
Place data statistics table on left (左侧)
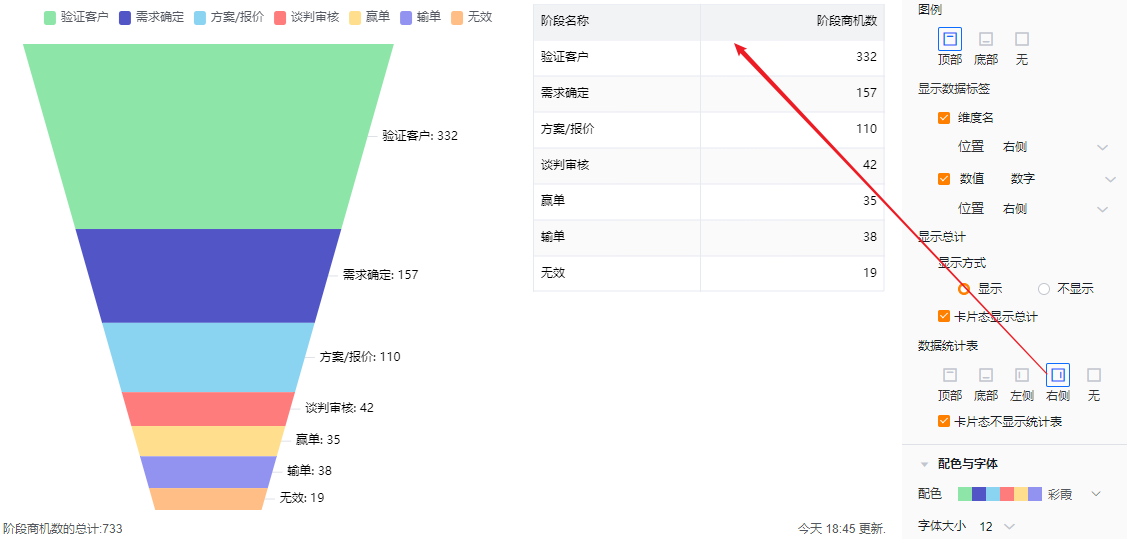tap(1022, 375)
